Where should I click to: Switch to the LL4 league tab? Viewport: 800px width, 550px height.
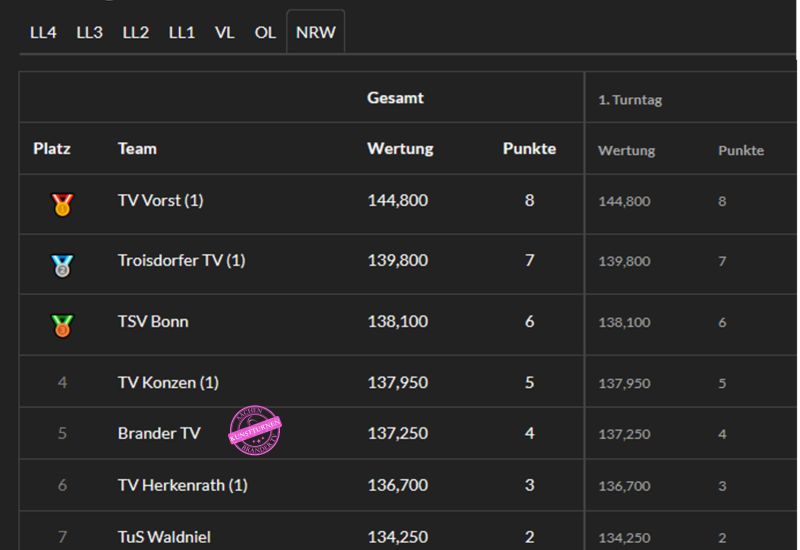coord(43,32)
